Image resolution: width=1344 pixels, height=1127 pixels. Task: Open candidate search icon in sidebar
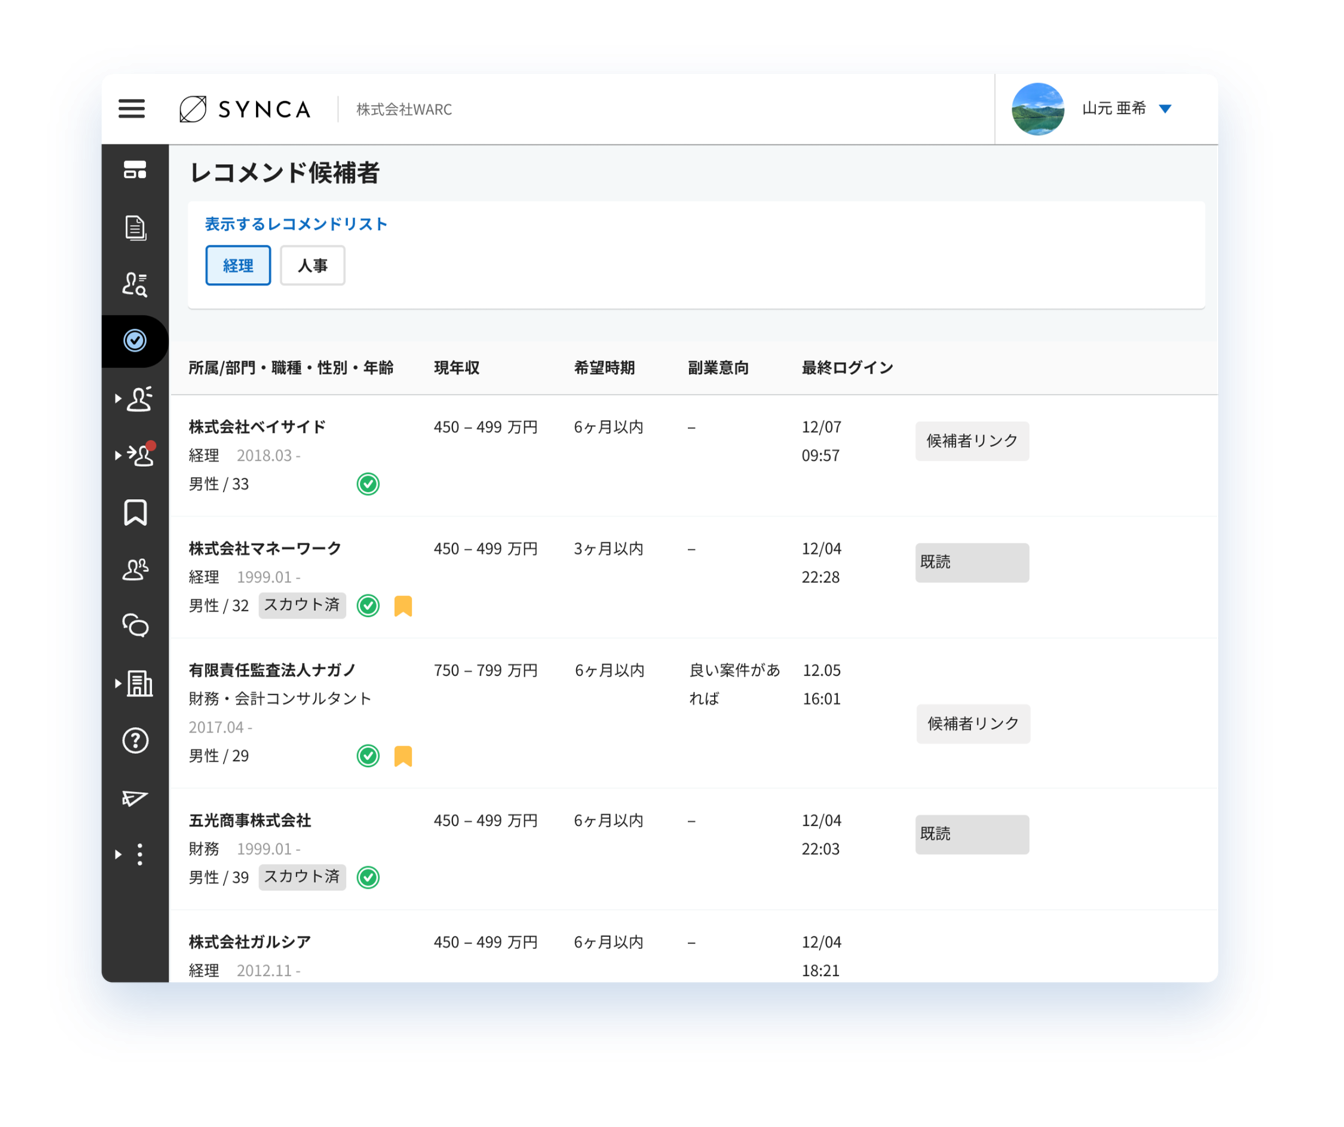pos(135,285)
